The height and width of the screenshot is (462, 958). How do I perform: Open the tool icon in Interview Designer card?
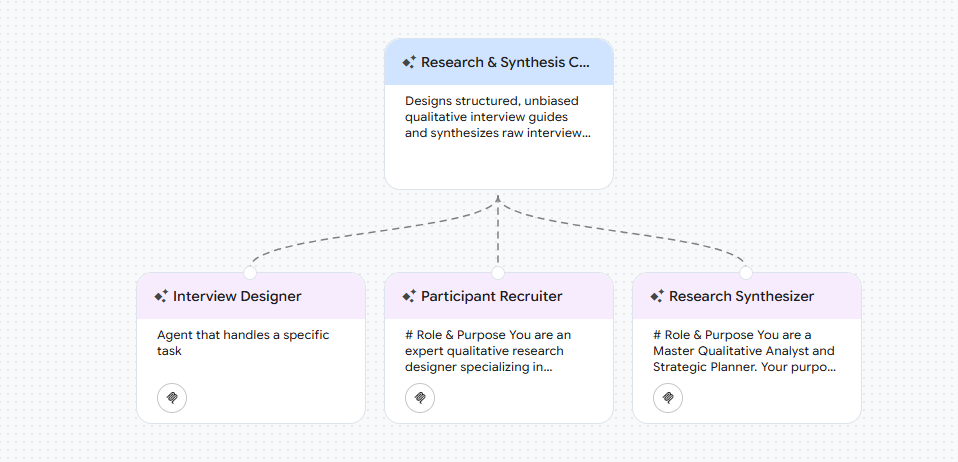click(172, 398)
